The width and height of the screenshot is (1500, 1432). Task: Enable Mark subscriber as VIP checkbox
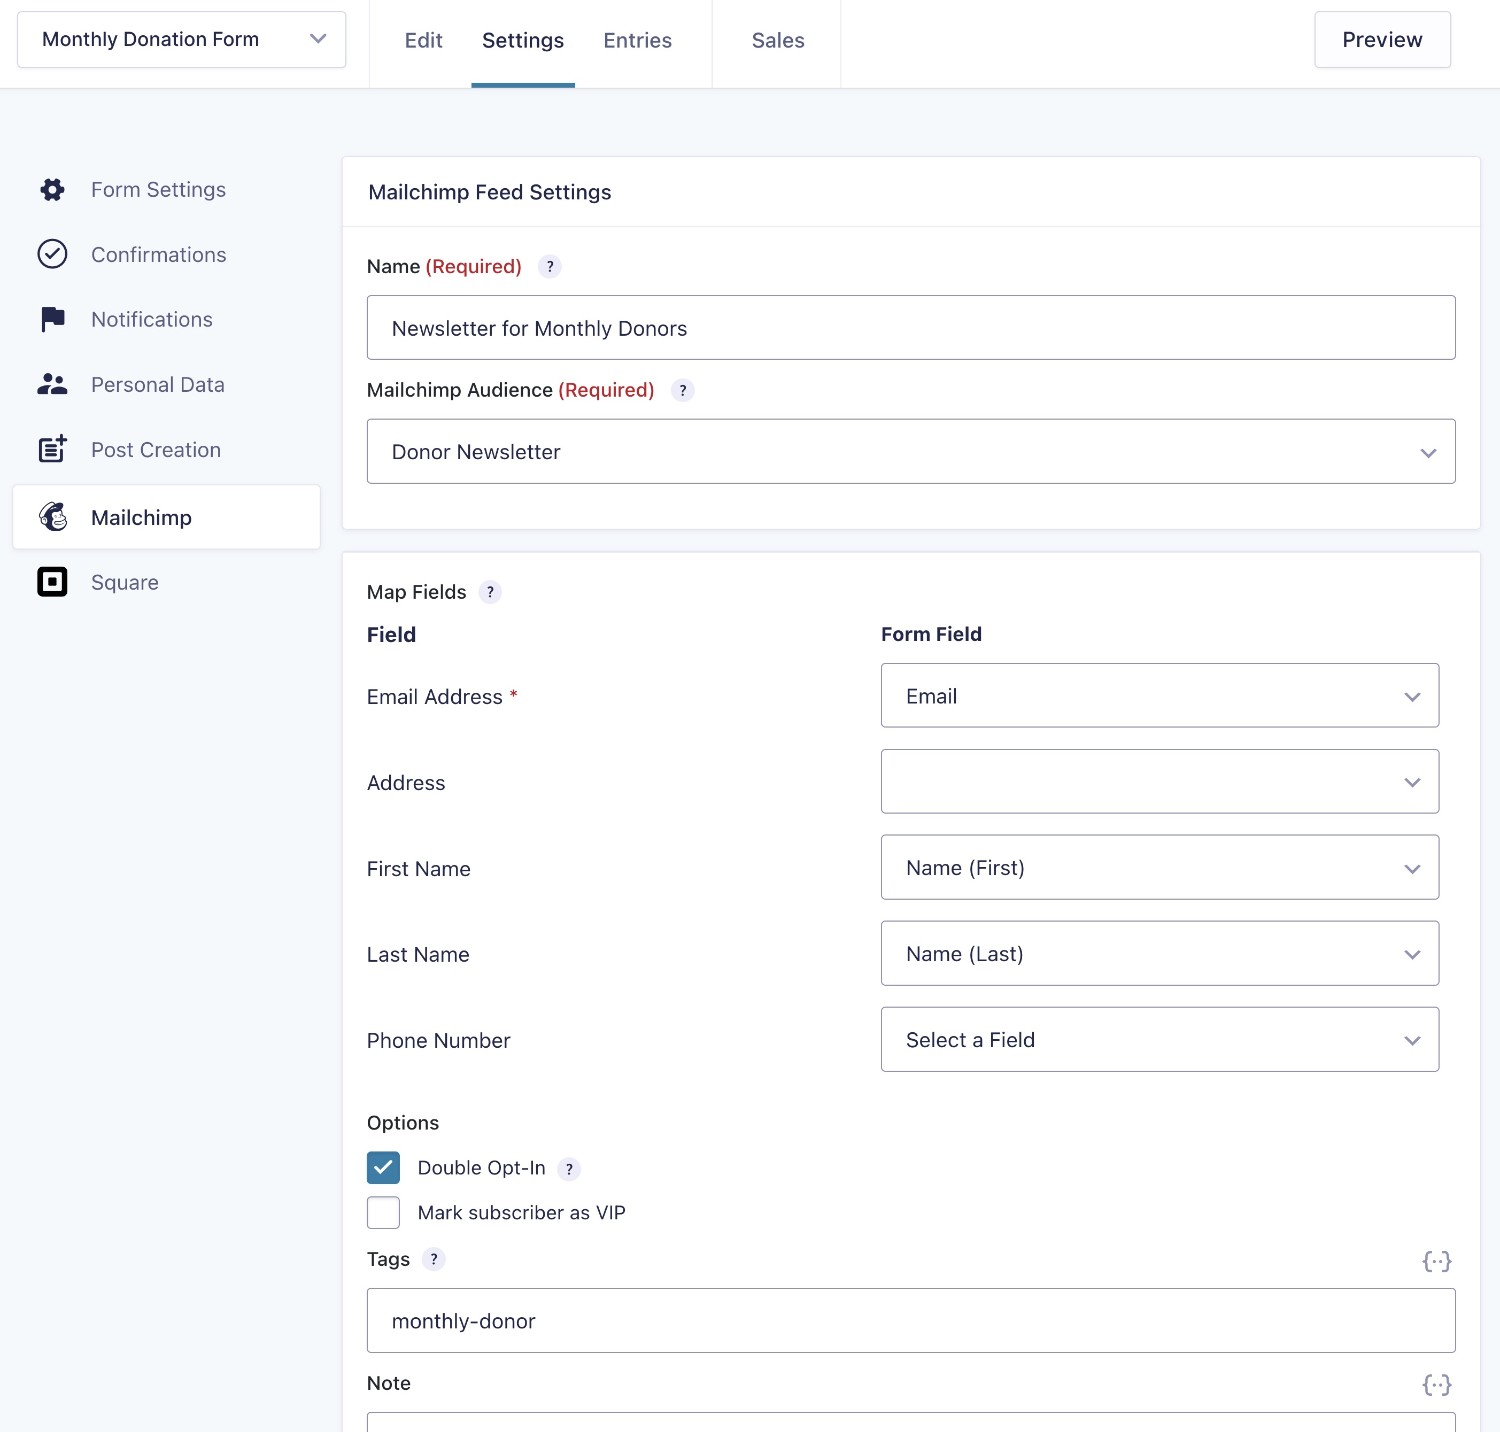pyautogui.click(x=383, y=1213)
